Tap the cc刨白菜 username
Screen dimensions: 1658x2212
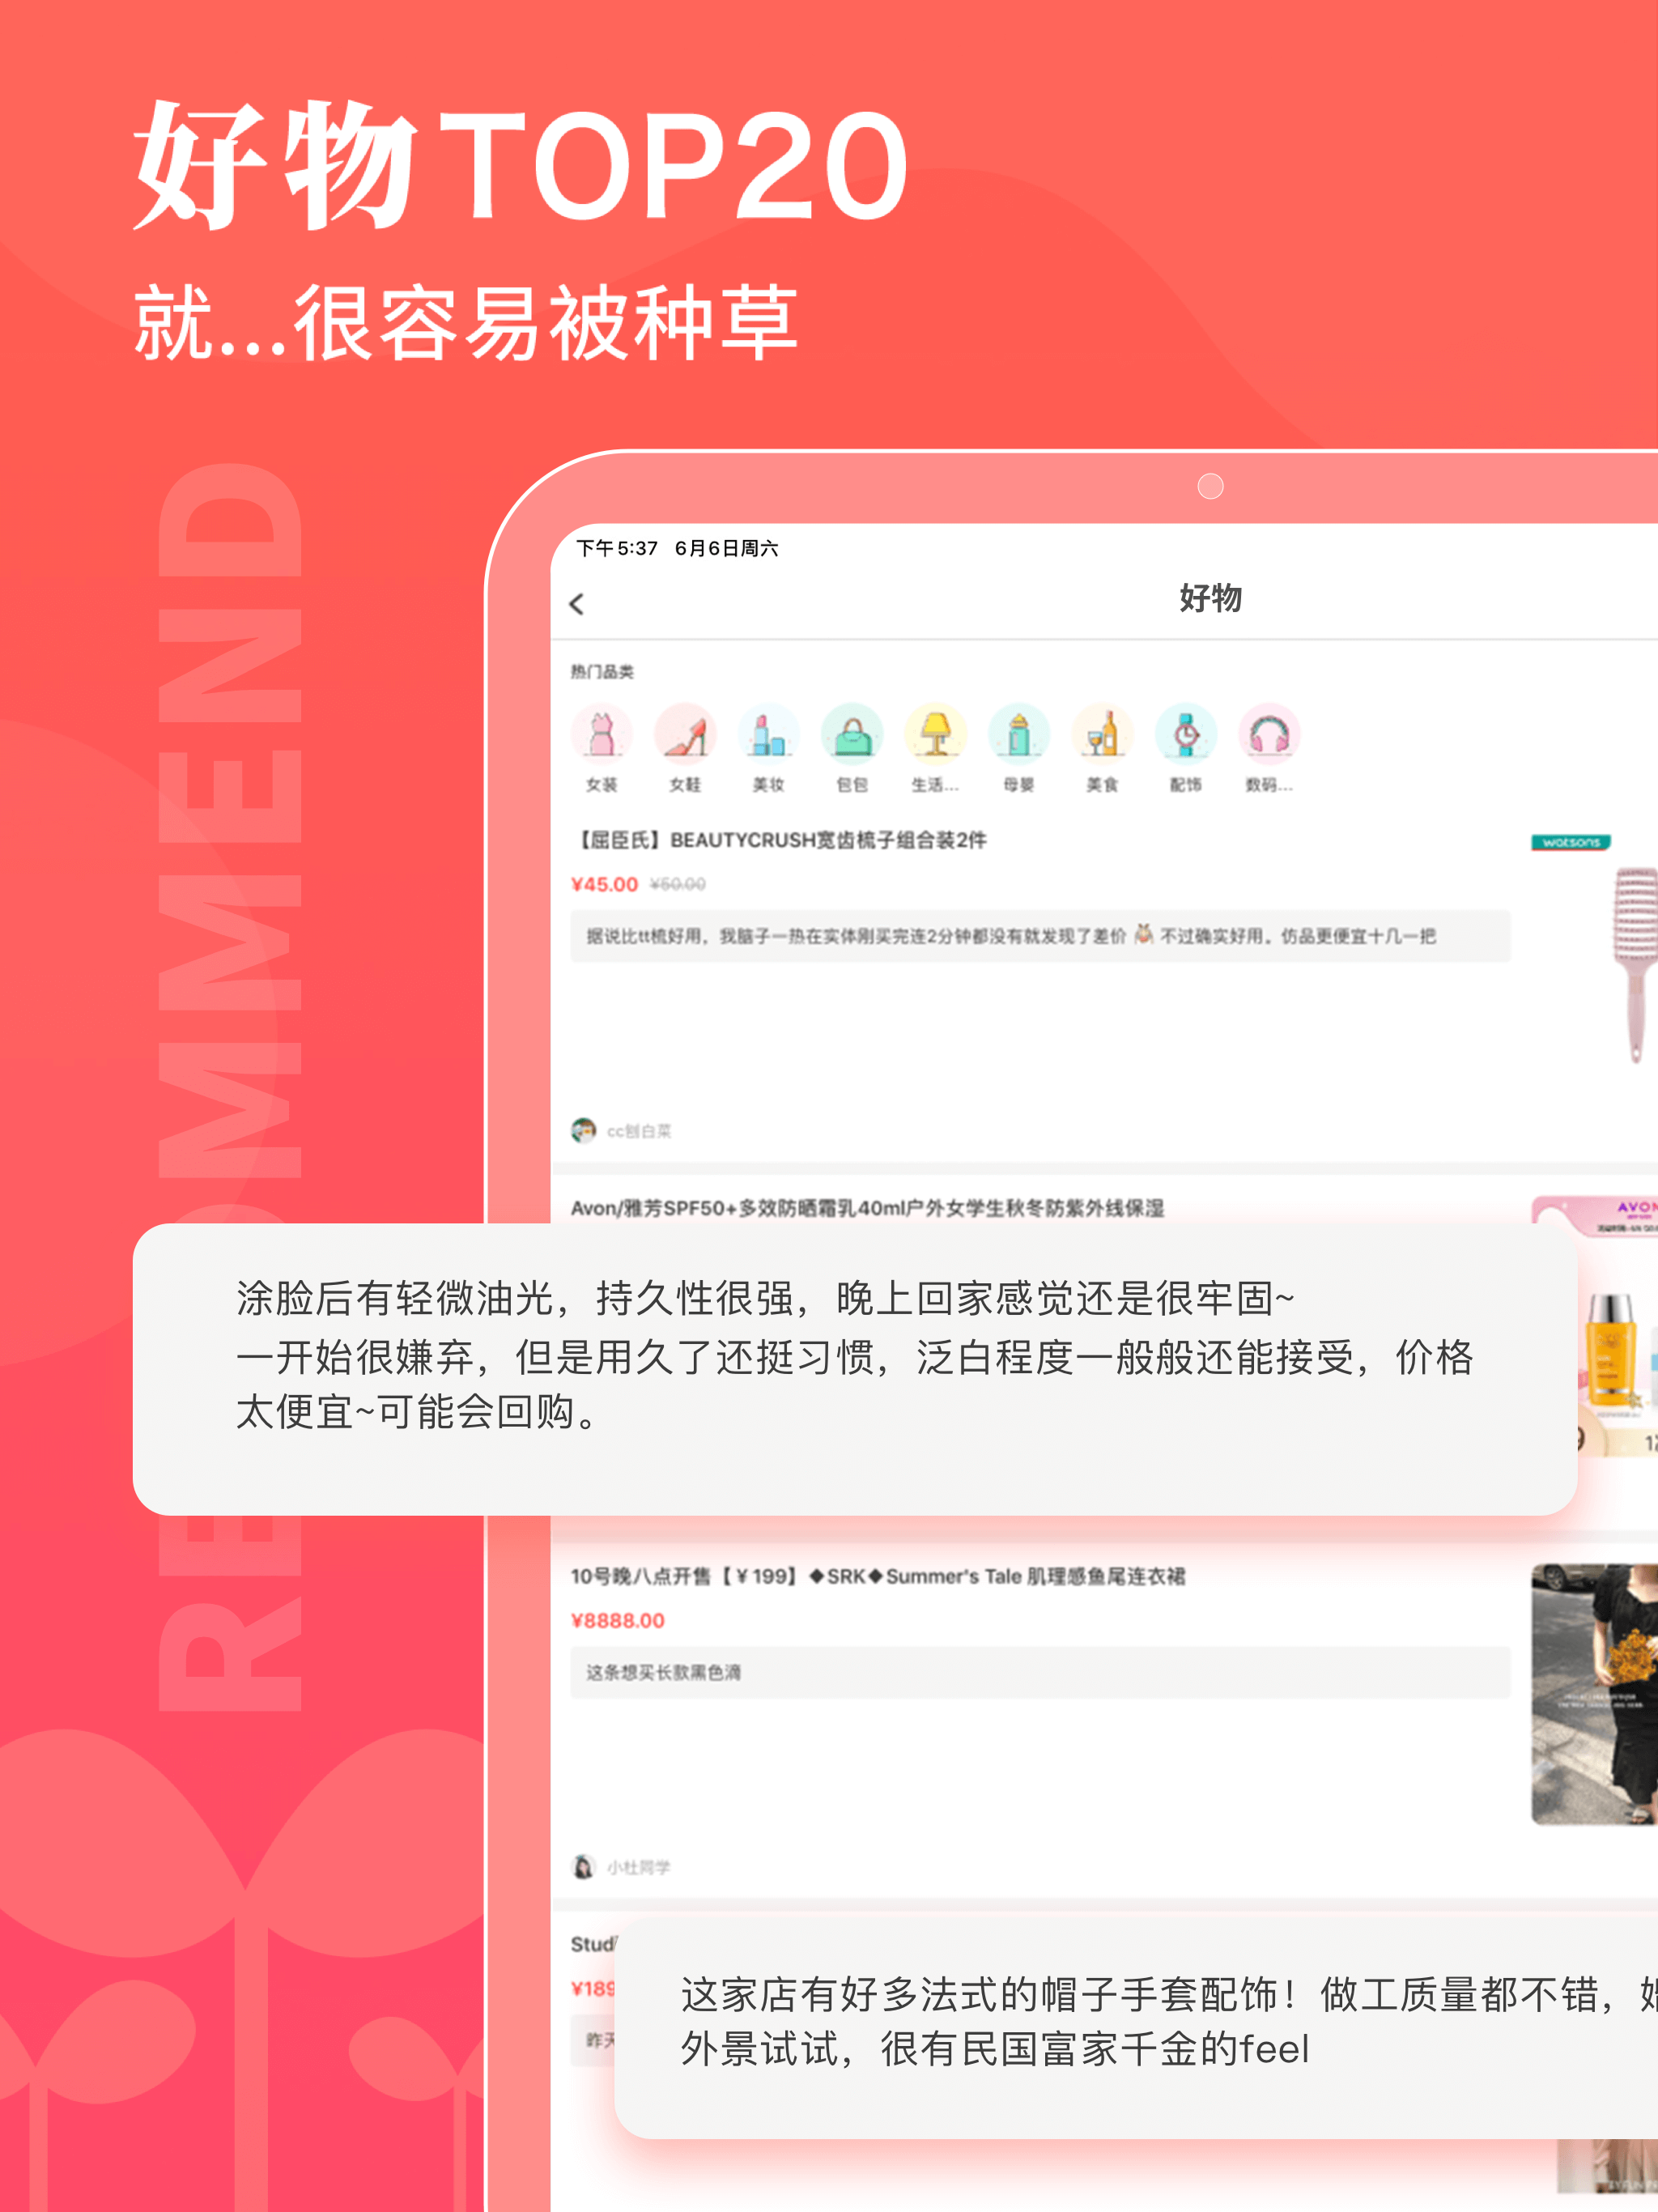(x=639, y=1131)
